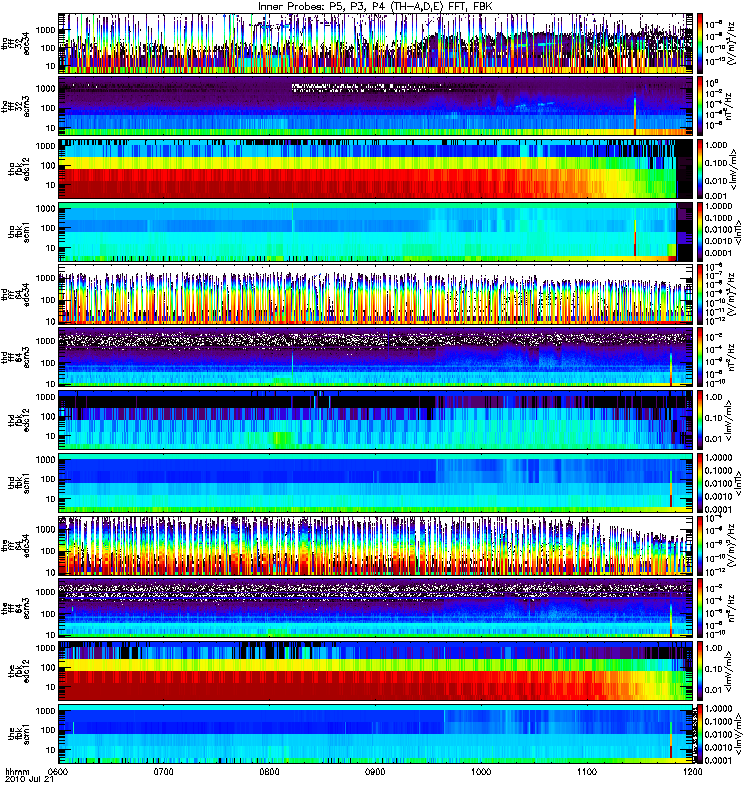
Task: Click the '0800' time axis label
Action: (x=269, y=771)
